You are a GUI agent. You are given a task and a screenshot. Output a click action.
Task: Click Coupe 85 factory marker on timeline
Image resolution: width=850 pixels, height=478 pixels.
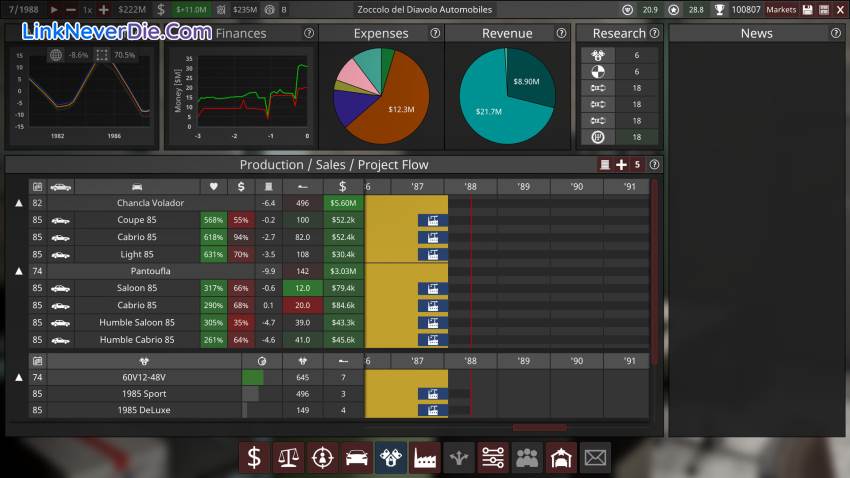432,220
